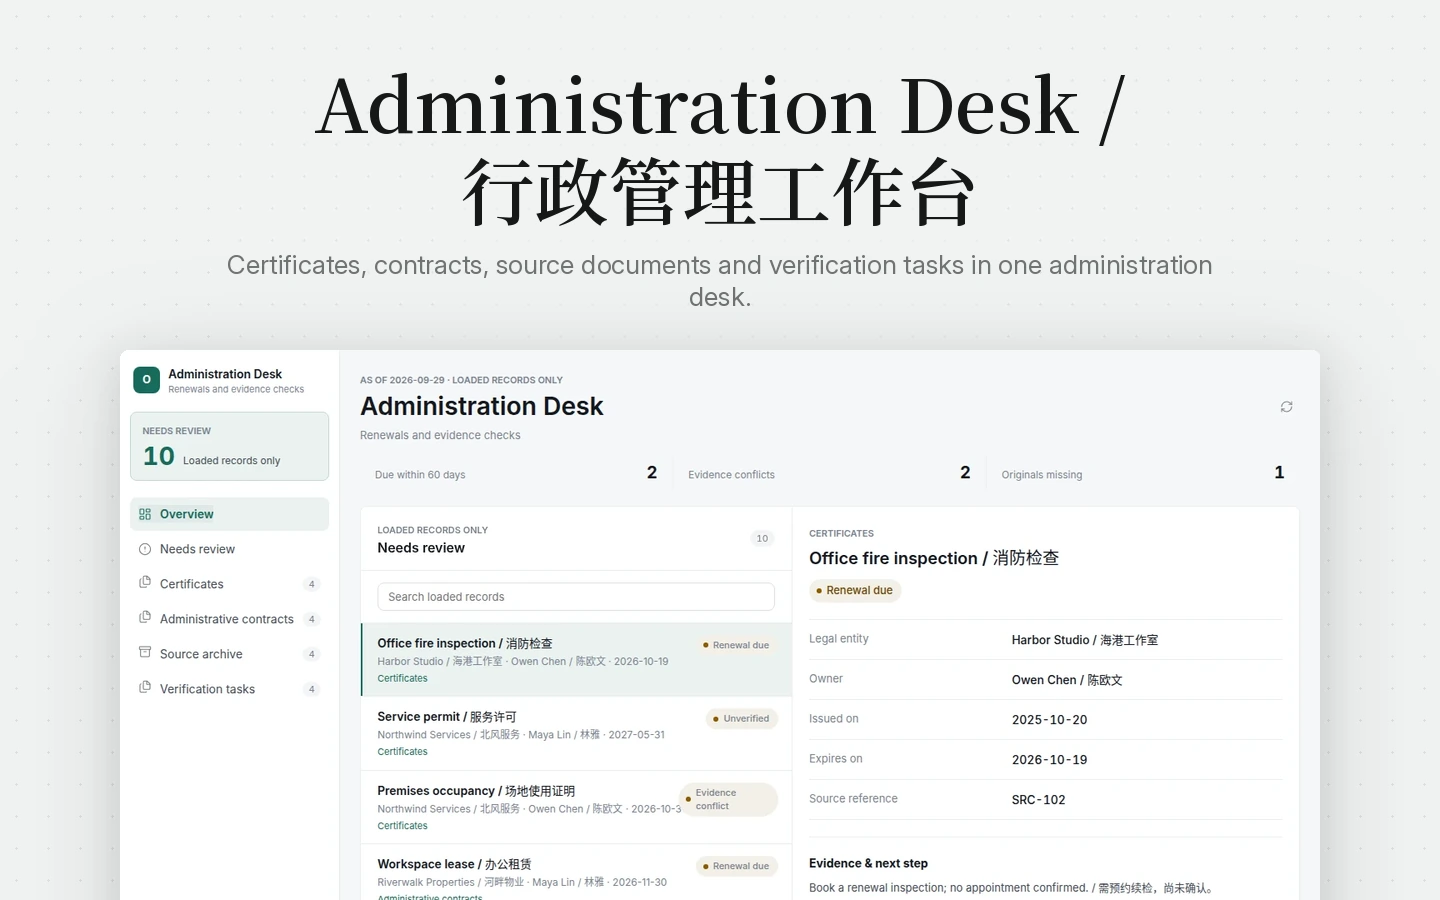This screenshot has height=900, width=1440.
Task: Click the Originals missing stat card
Action: (1143, 473)
